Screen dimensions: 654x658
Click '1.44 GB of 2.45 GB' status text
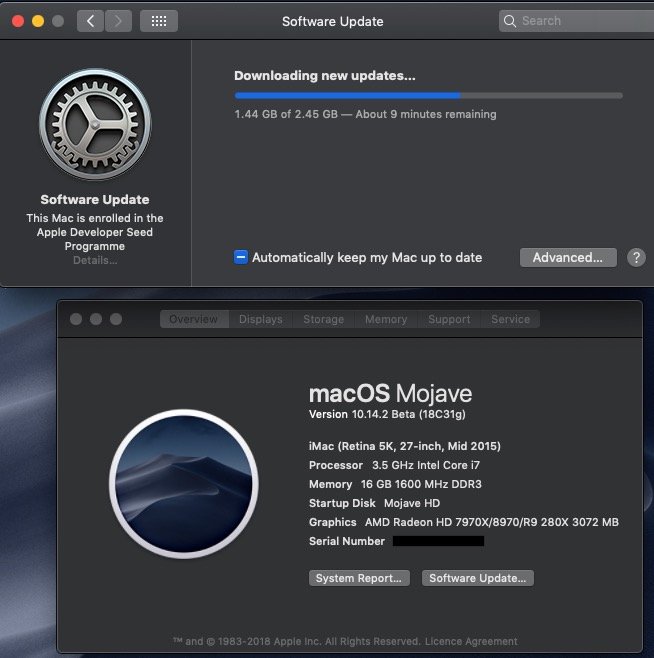pos(286,114)
